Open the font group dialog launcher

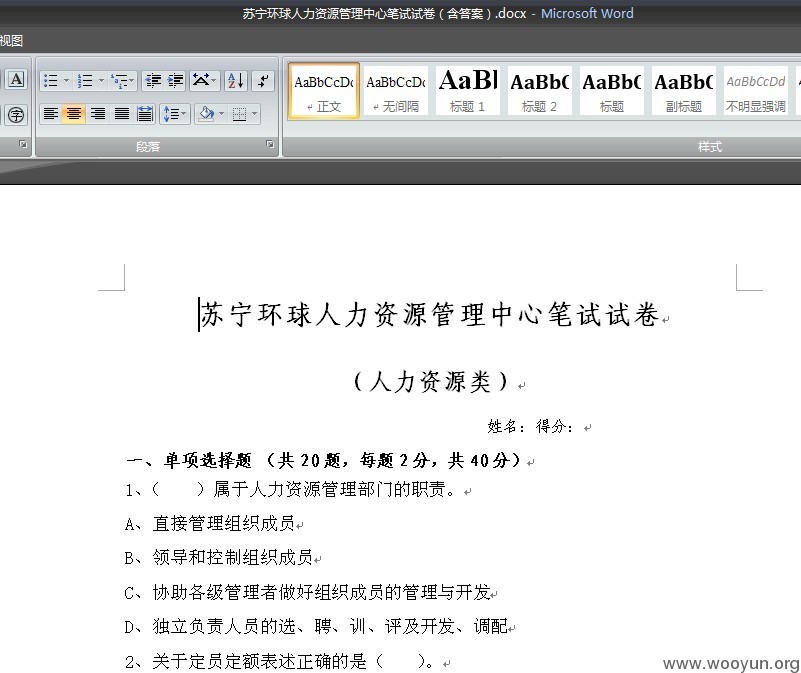(22, 145)
